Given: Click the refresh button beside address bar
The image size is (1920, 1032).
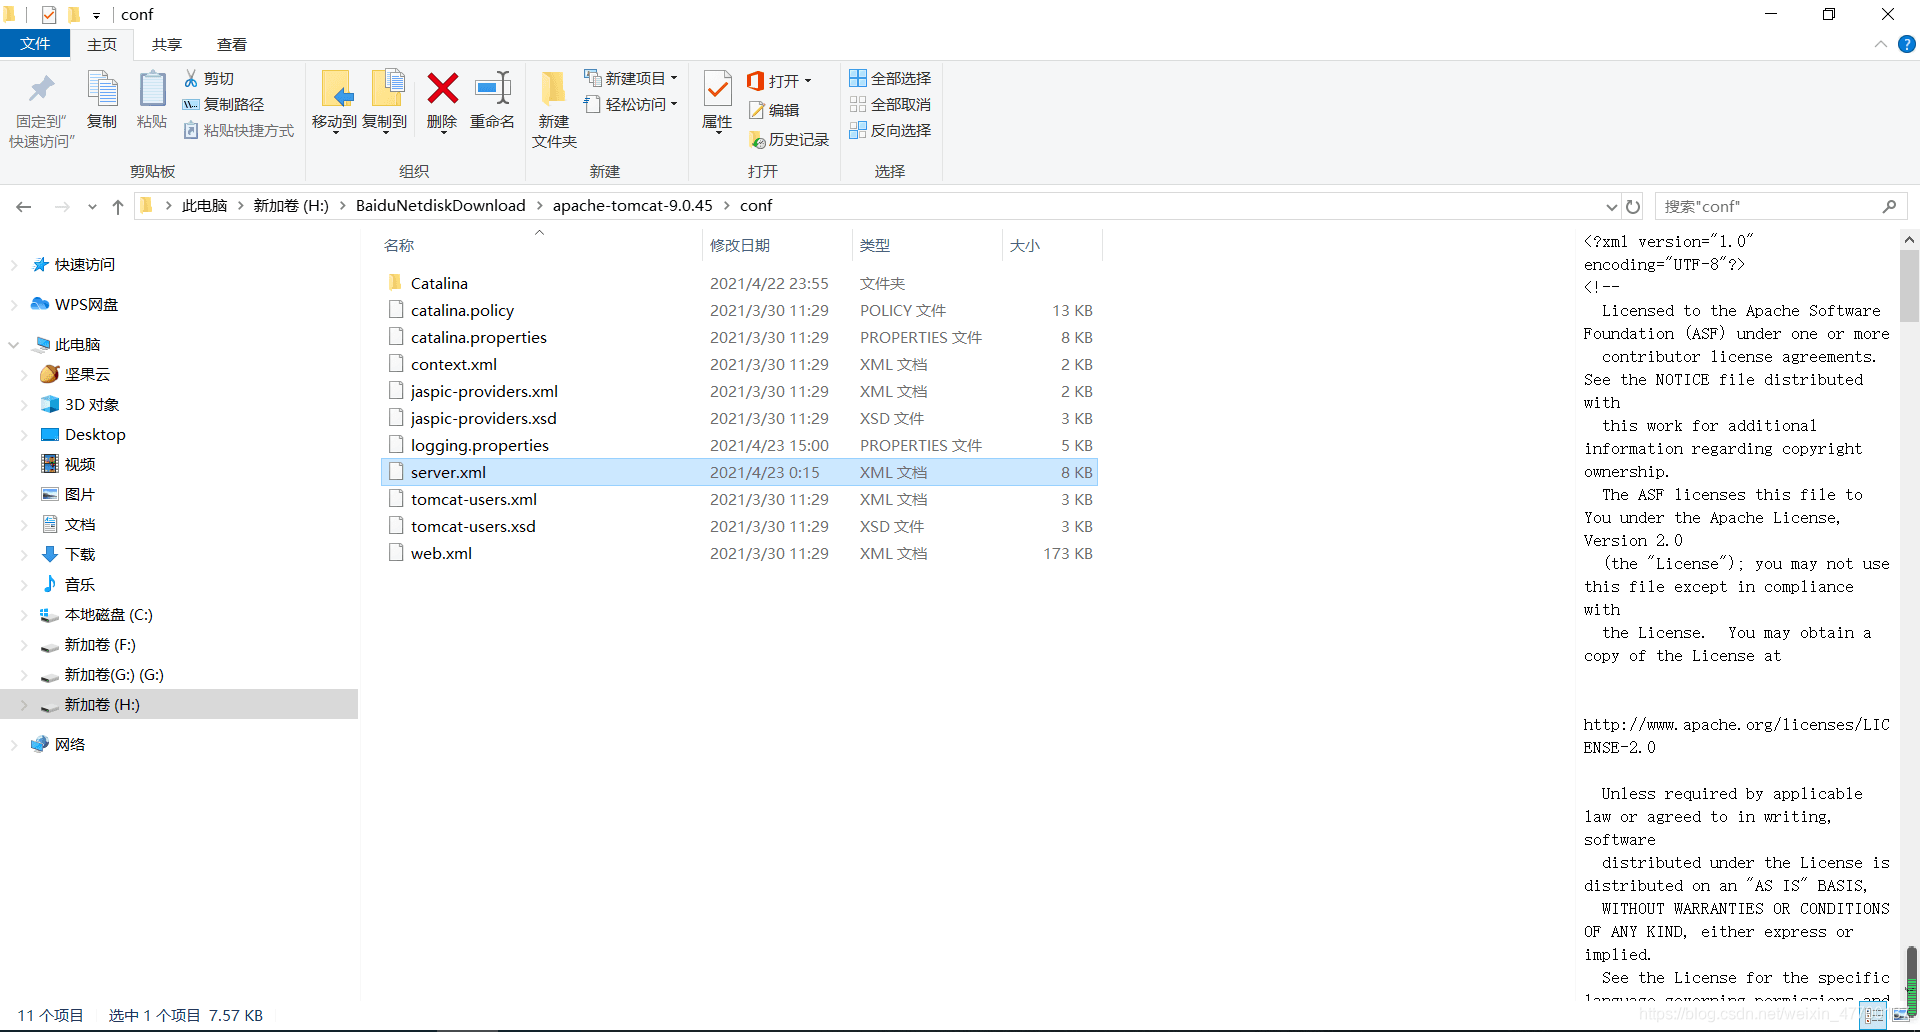Looking at the screenshot, I should (x=1633, y=206).
